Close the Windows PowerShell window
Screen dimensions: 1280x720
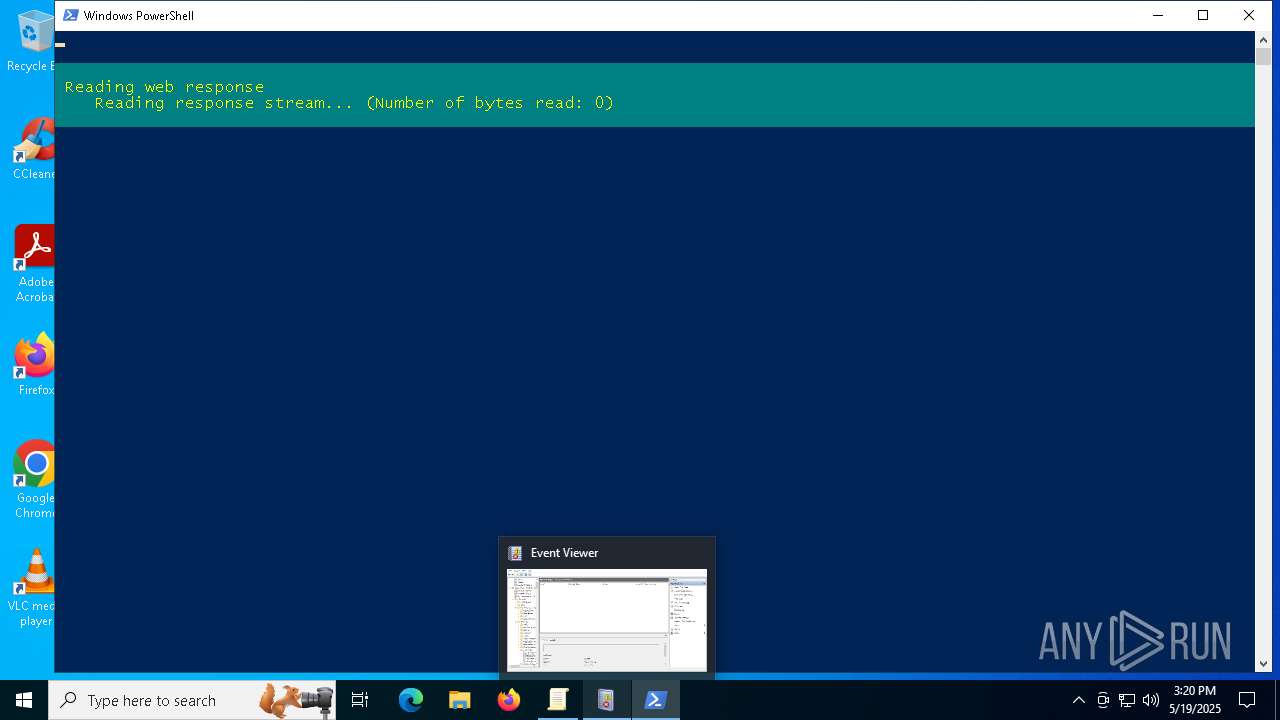(1249, 15)
